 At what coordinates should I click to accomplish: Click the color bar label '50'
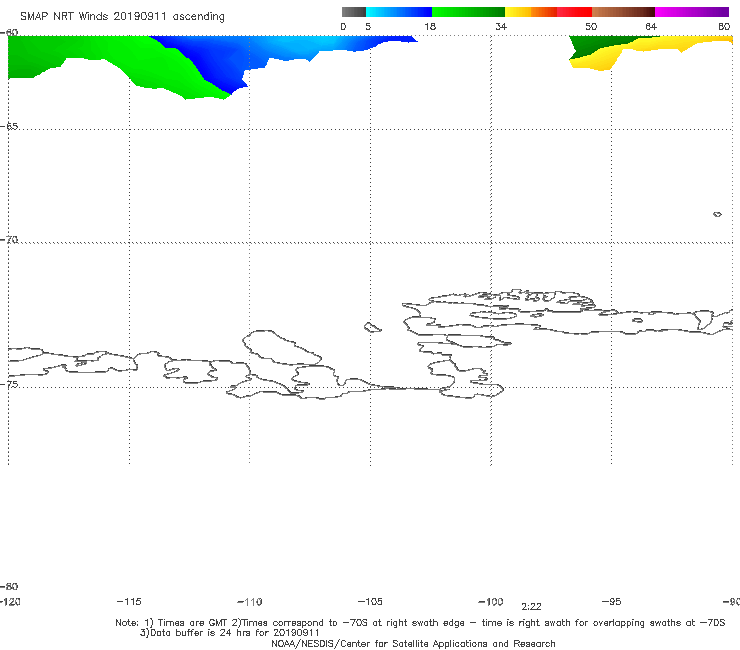[591, 26]
